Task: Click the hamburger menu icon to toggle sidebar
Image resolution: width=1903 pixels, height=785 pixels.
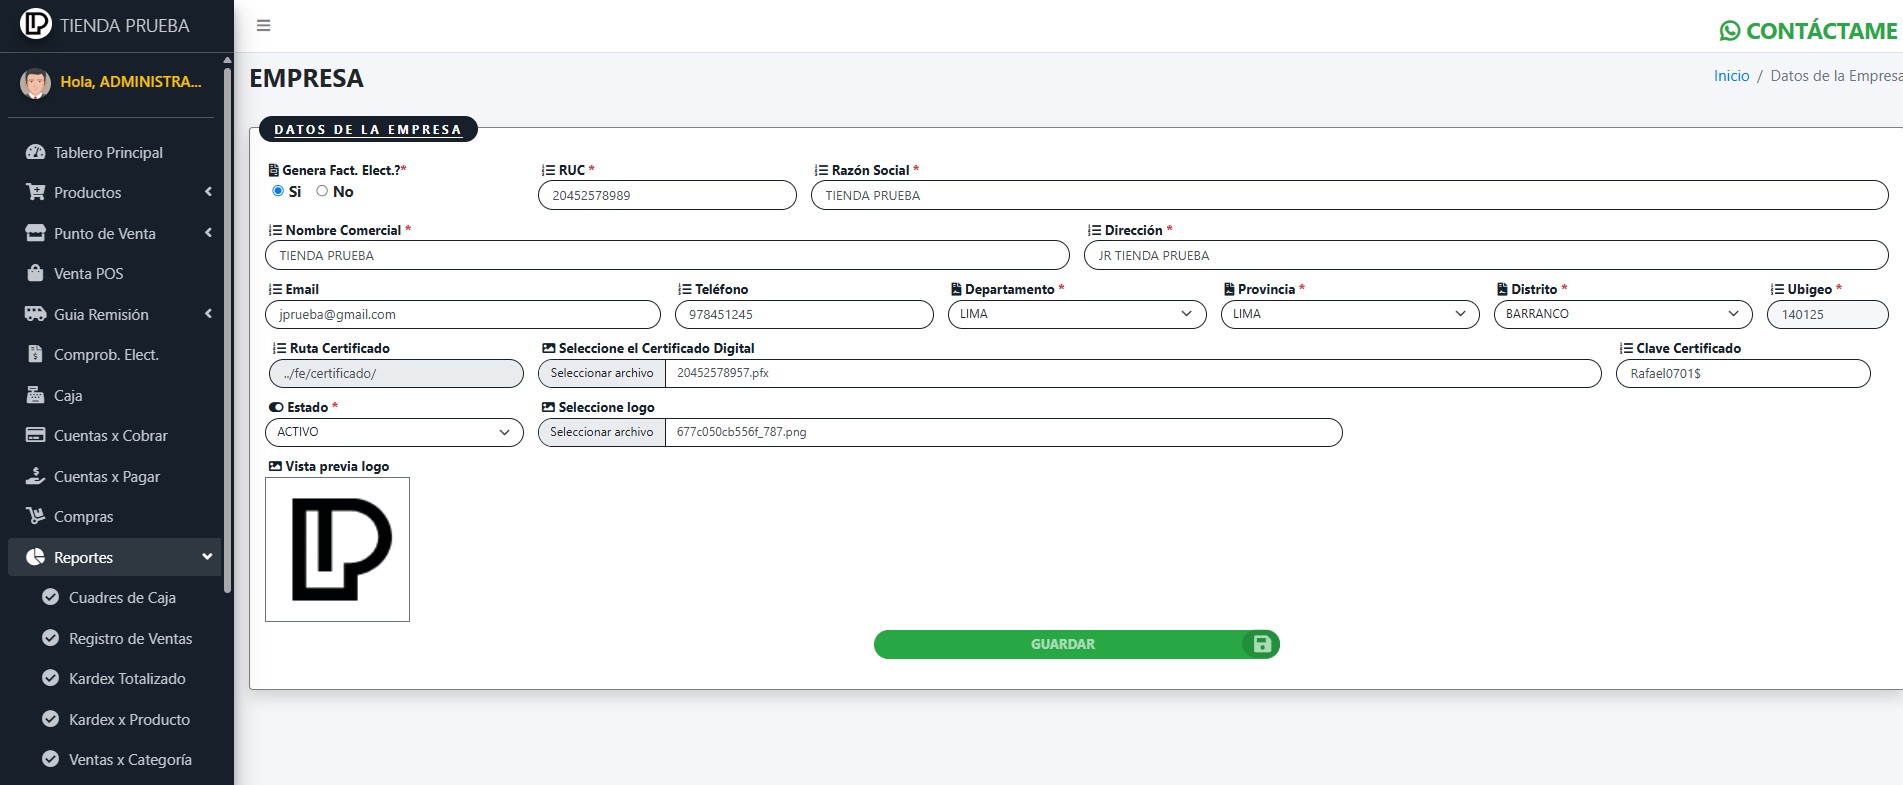Action: tap(264, 26)
